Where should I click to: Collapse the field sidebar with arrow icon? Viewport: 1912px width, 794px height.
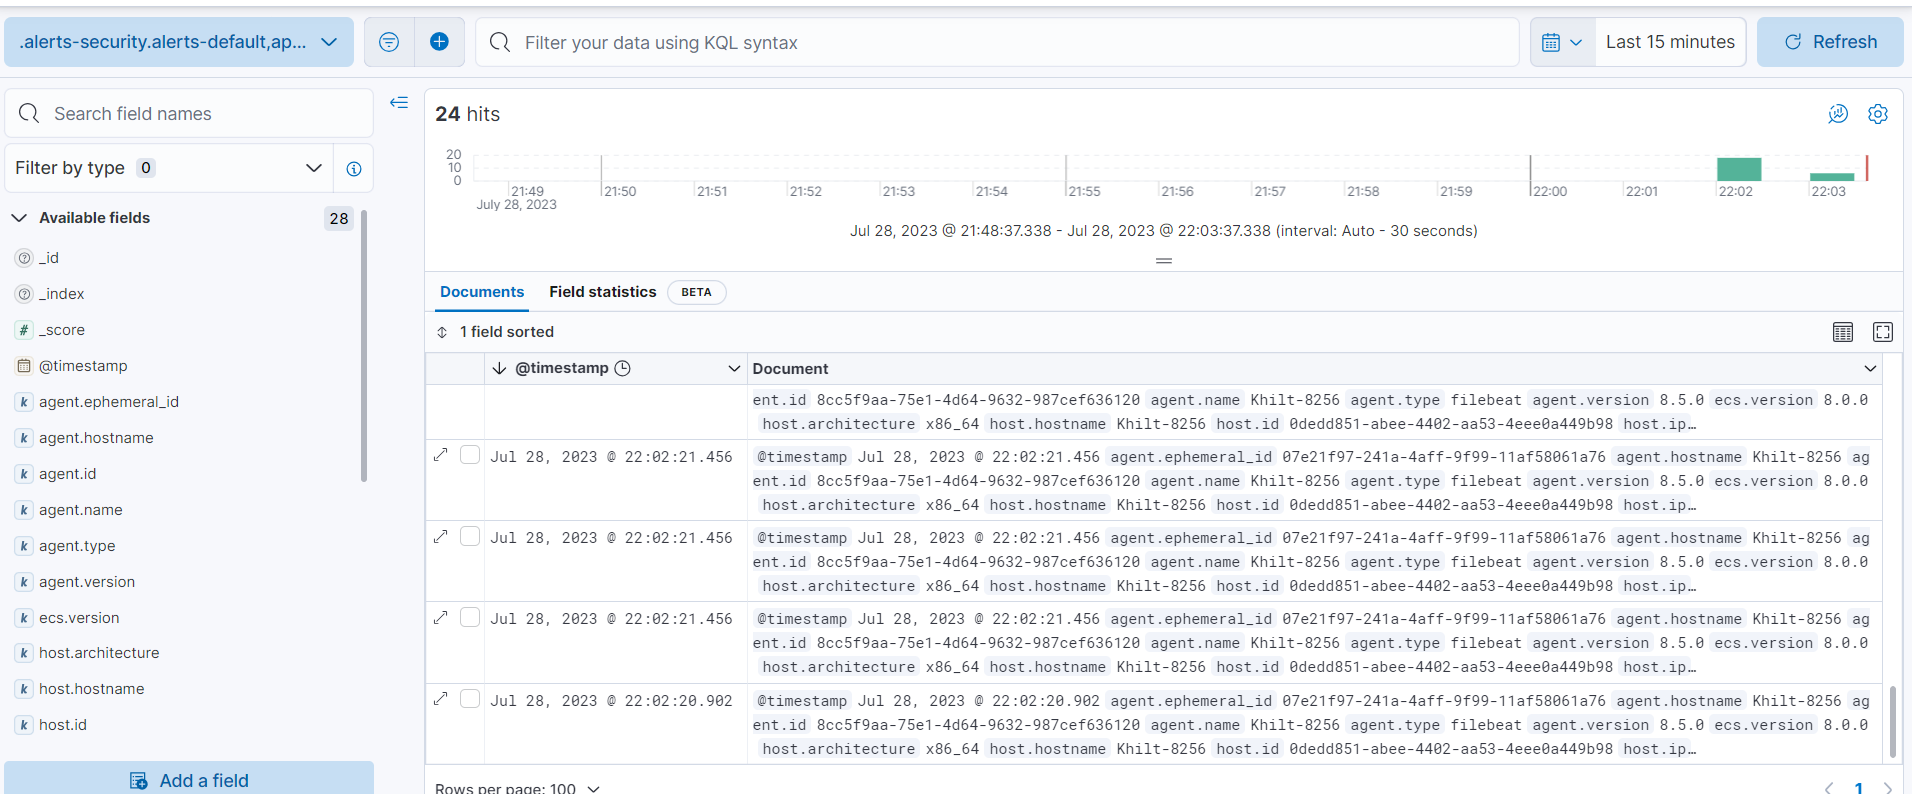coord(399,102)
